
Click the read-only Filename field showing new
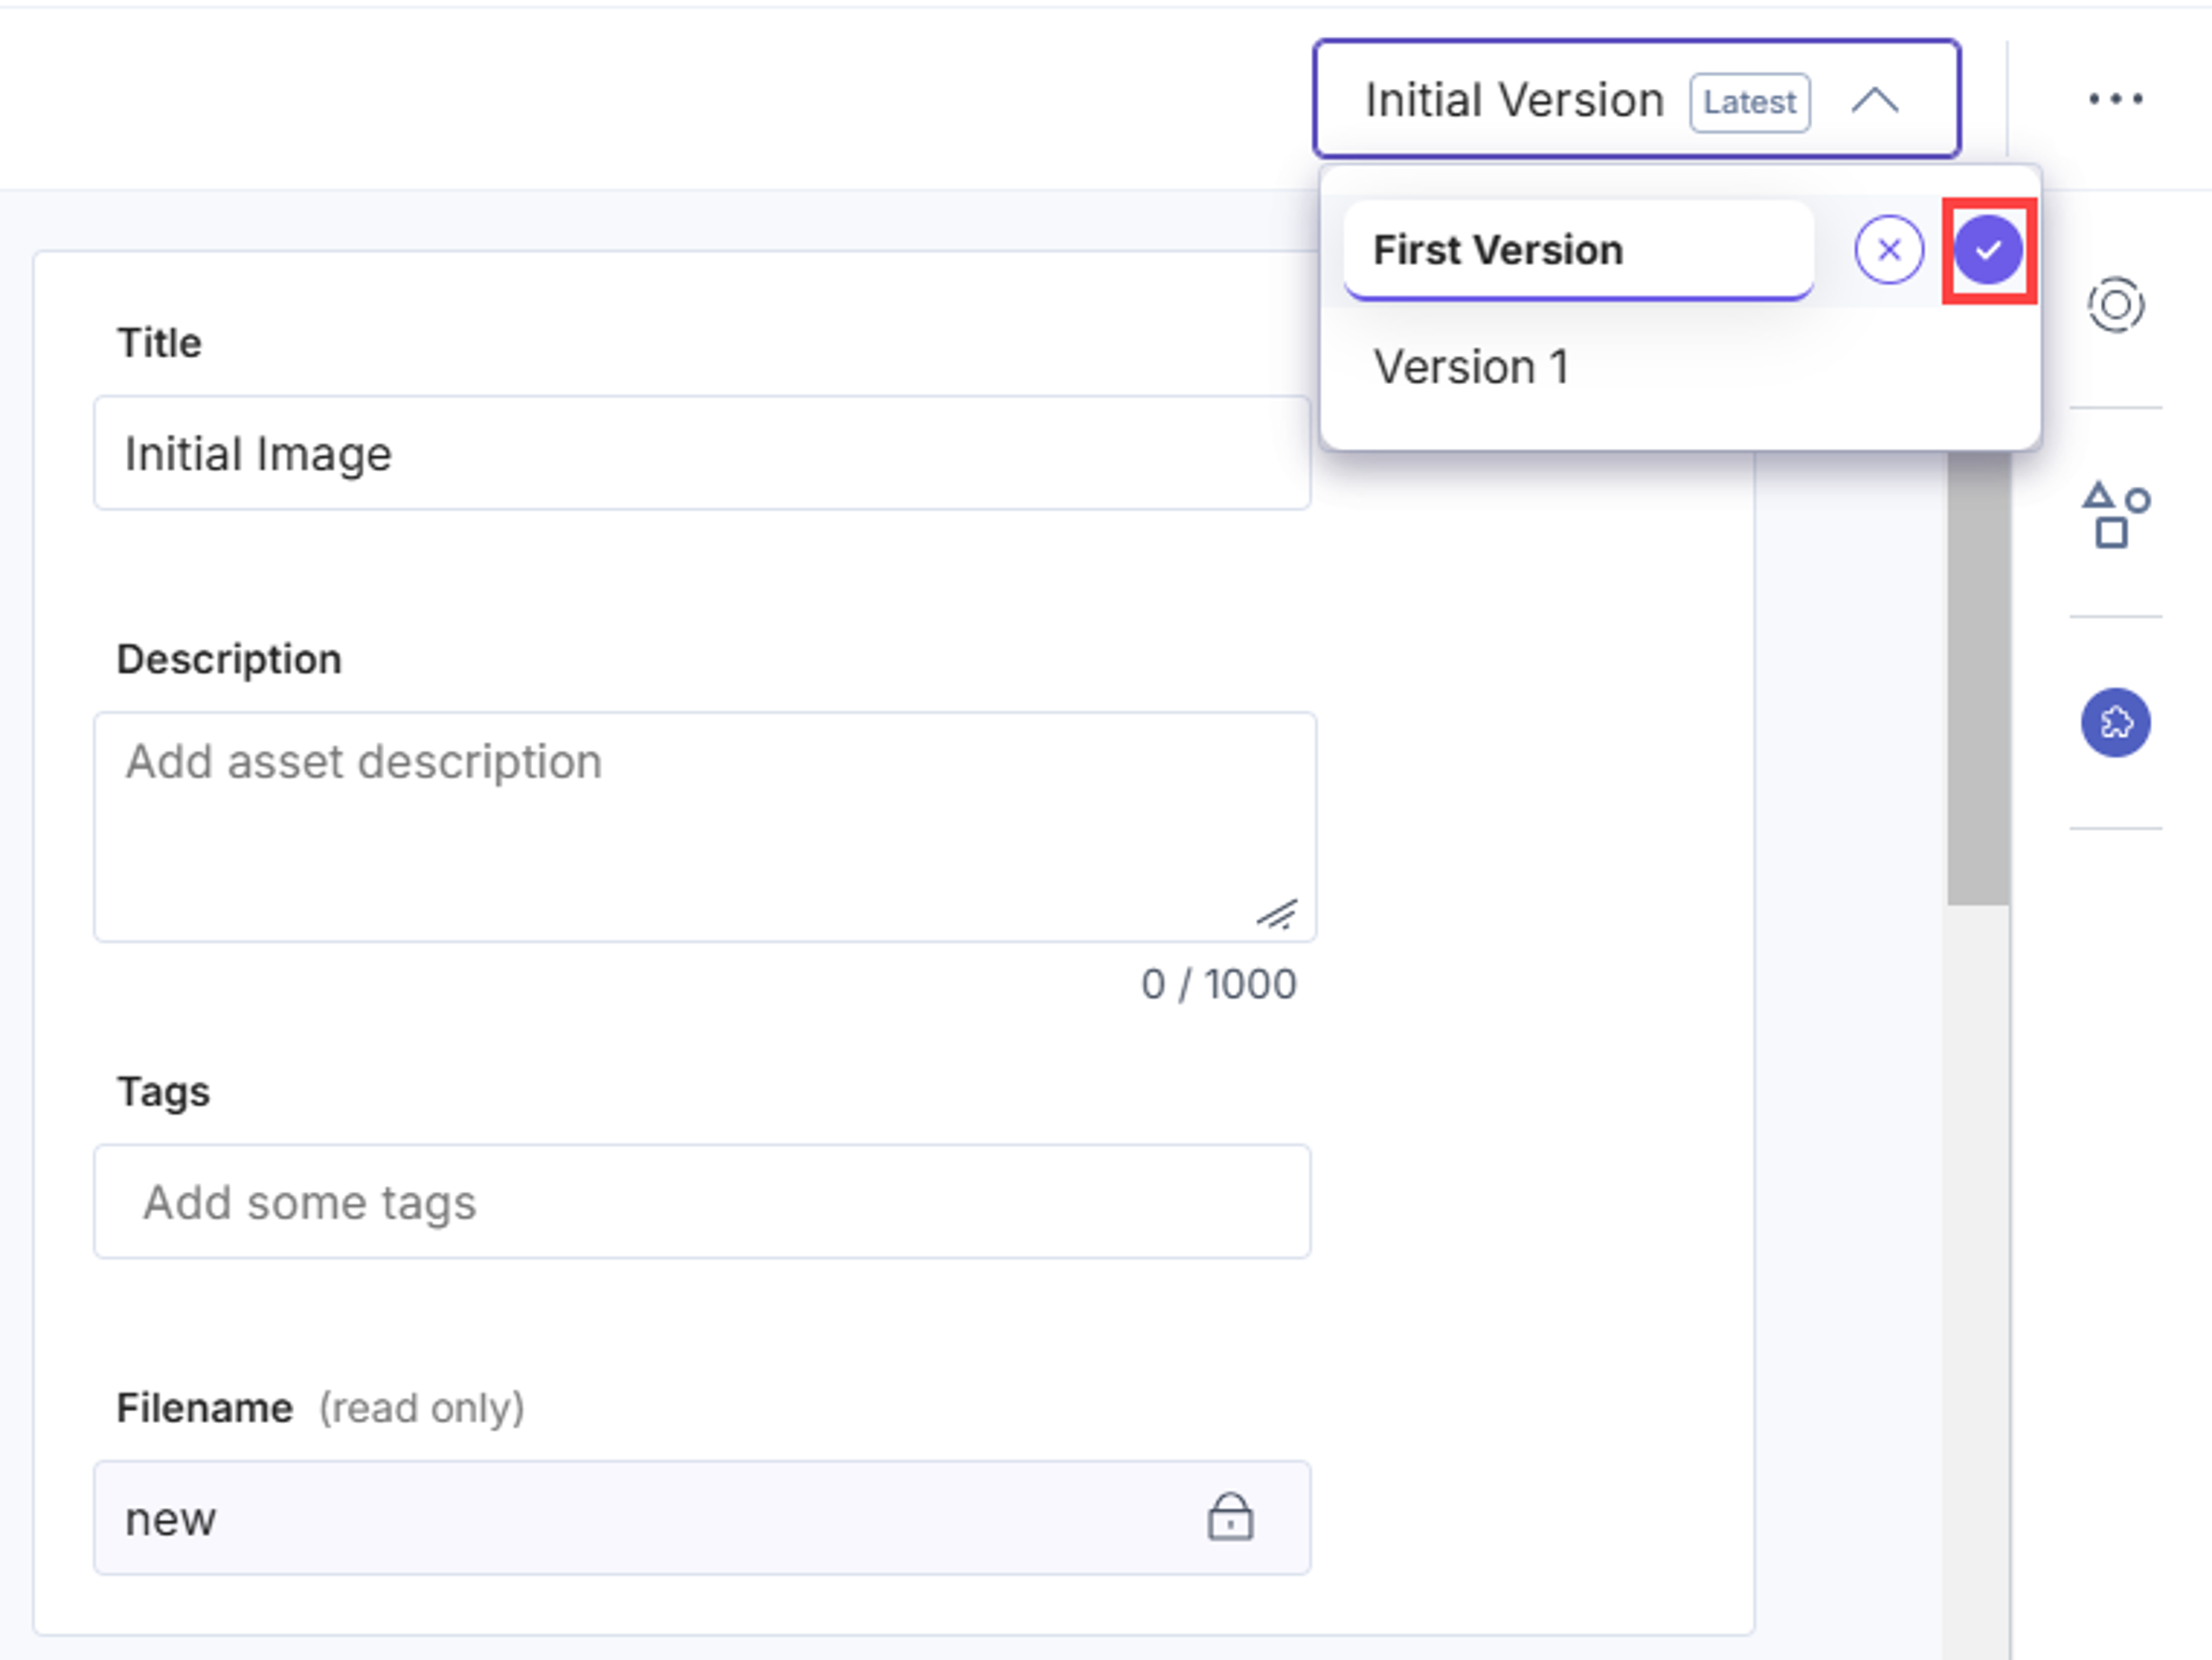[702, 1518]
